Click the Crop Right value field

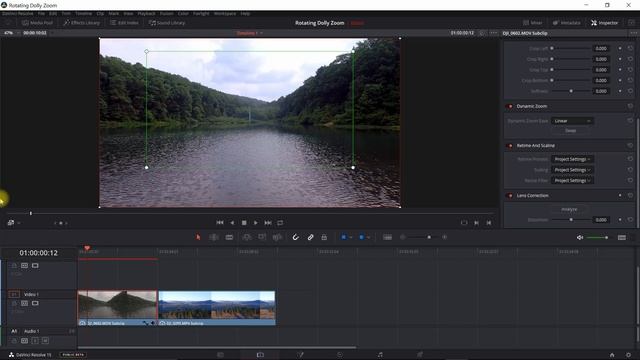[x=601, y=59]
